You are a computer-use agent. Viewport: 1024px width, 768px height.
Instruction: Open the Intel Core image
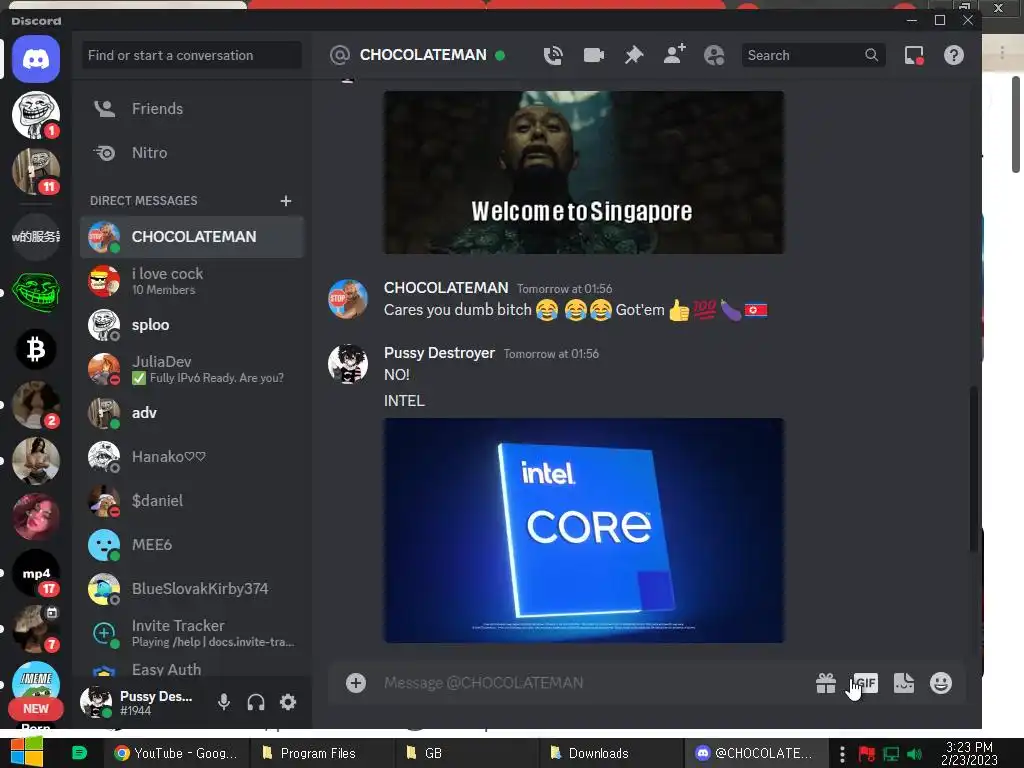584,530
